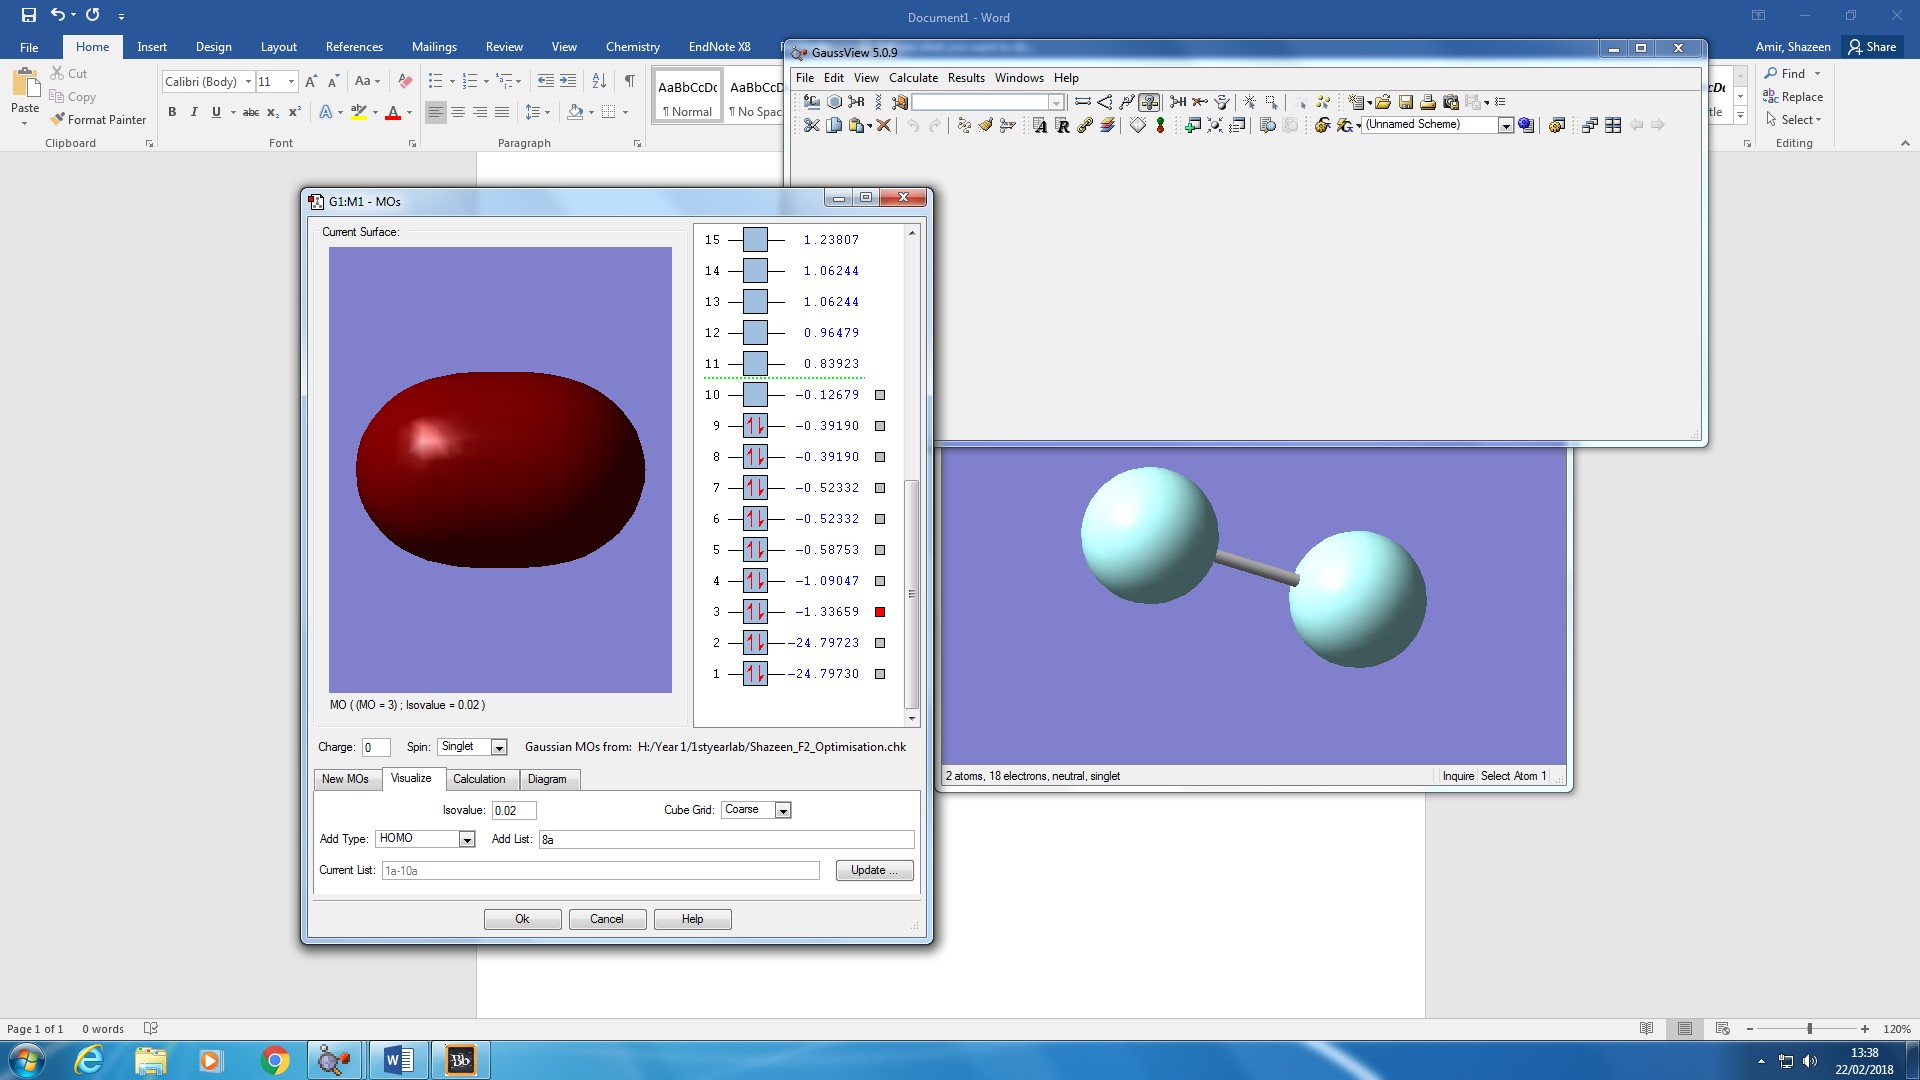
Task: Select the Modify Bond tool icon
Action: click(x=1082, y=102)
